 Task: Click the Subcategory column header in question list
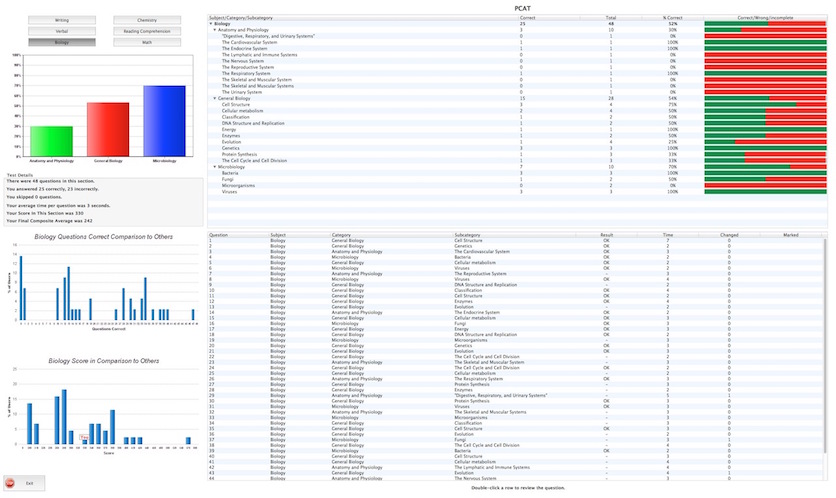coord(515,235)
